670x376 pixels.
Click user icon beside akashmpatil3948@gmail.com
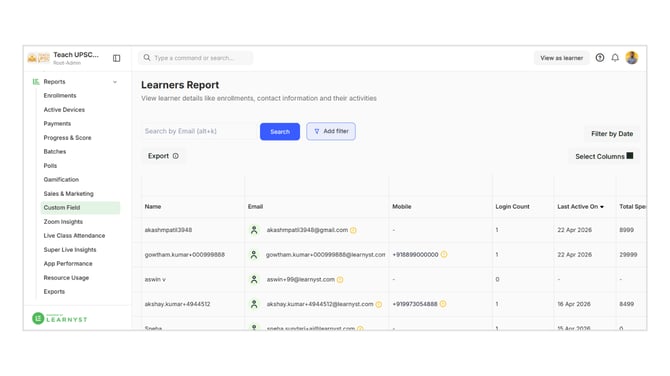(254, 230)
